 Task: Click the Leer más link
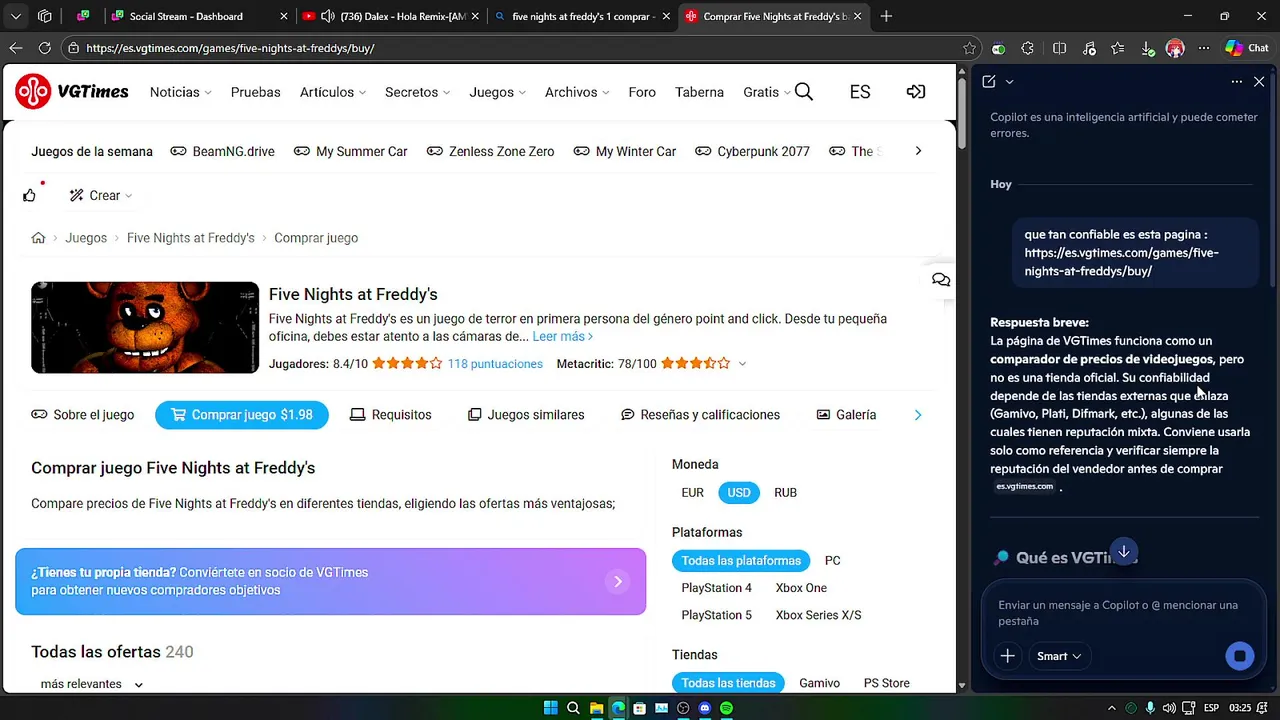[563, 337]
